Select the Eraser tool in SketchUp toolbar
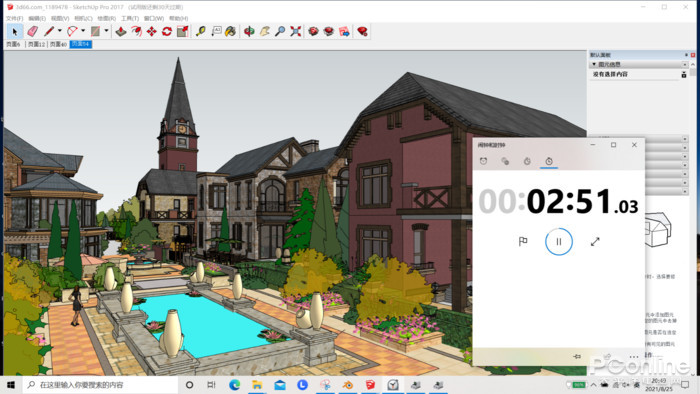Screen dimensions: 700x394 [x=32, y=31]
